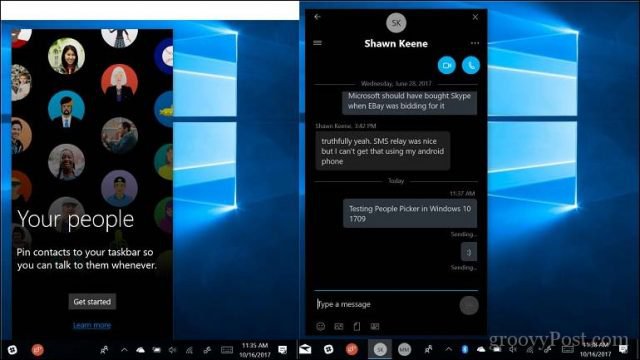Click the battery icon in the left taskbar
The width and height of the screenshot is (640, 360).
(x=157, y=350)
